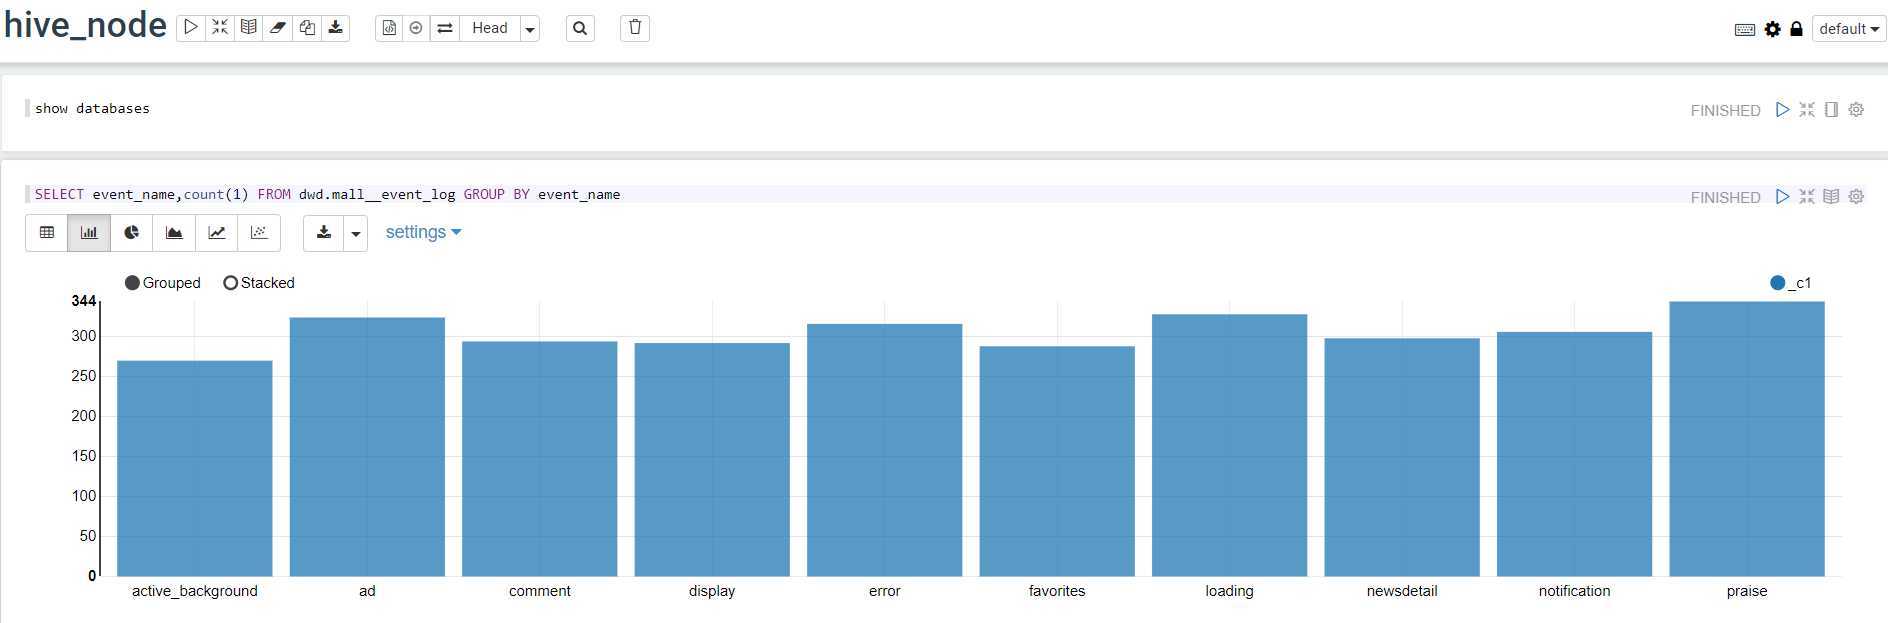Switch visualization to pie chart
The image size is (1888, 623).
131,233
